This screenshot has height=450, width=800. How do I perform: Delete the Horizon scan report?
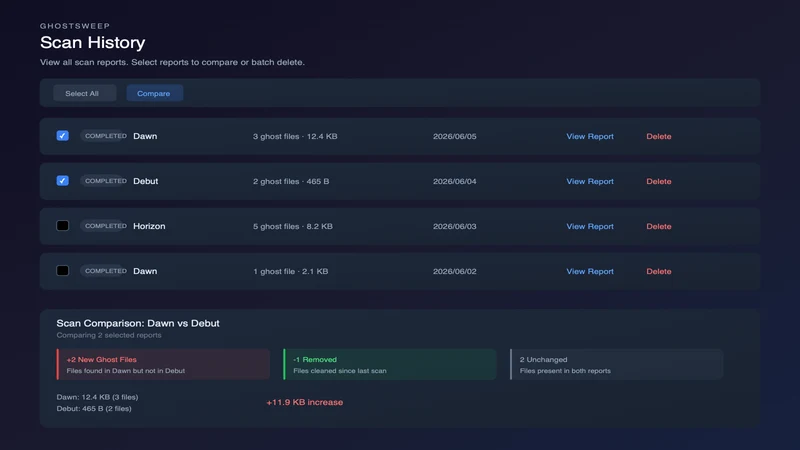point(659,226)
